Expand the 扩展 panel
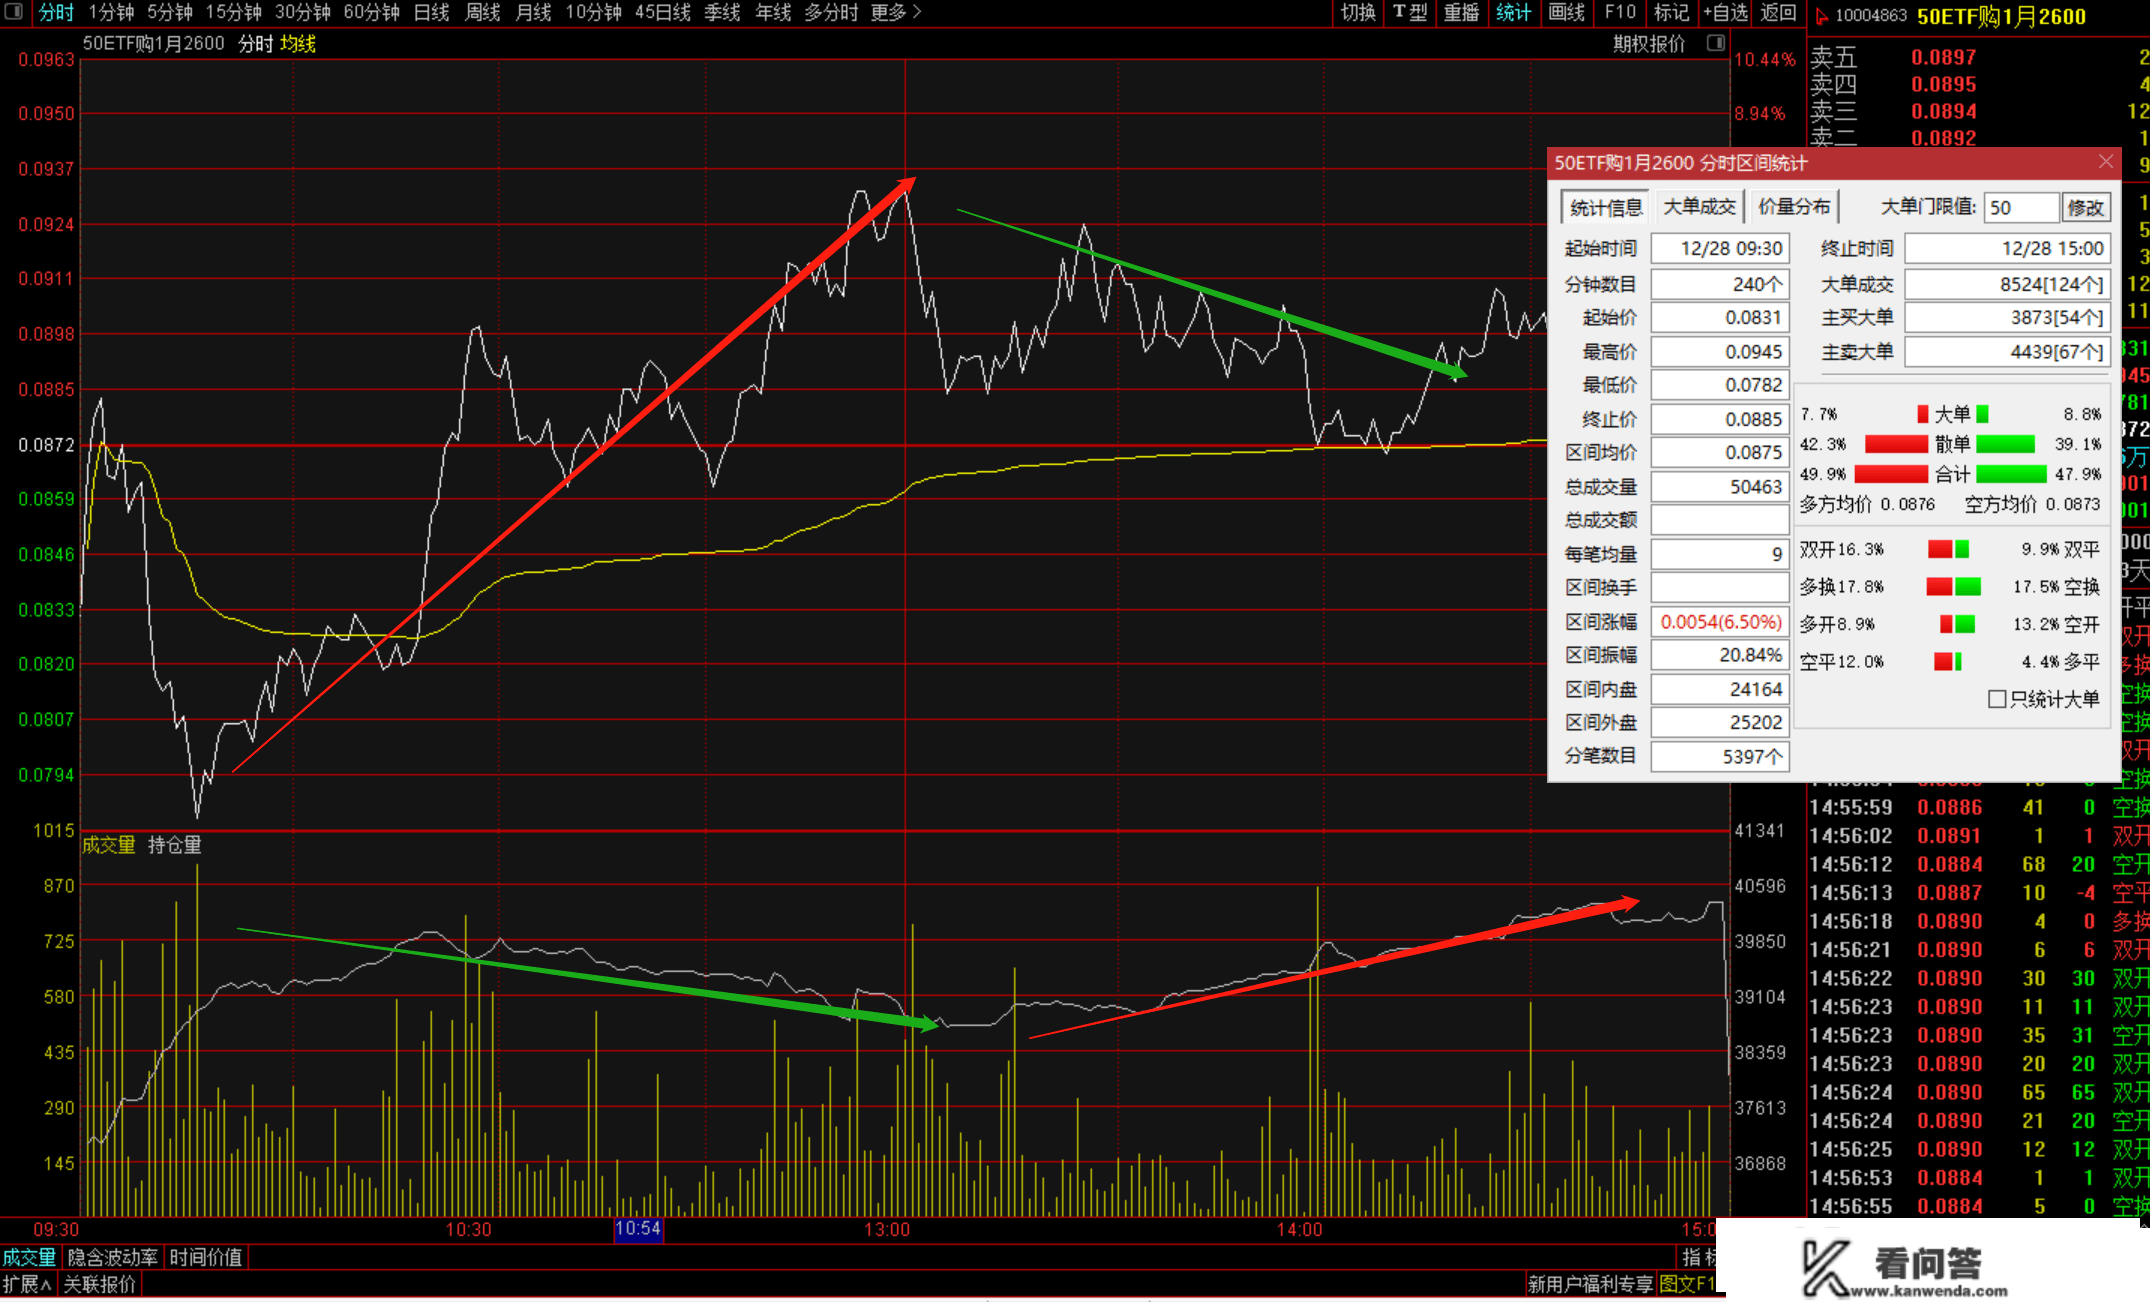This screenshot has width=2150, height=1302. pyautogui.click(x=27, y=1284)
